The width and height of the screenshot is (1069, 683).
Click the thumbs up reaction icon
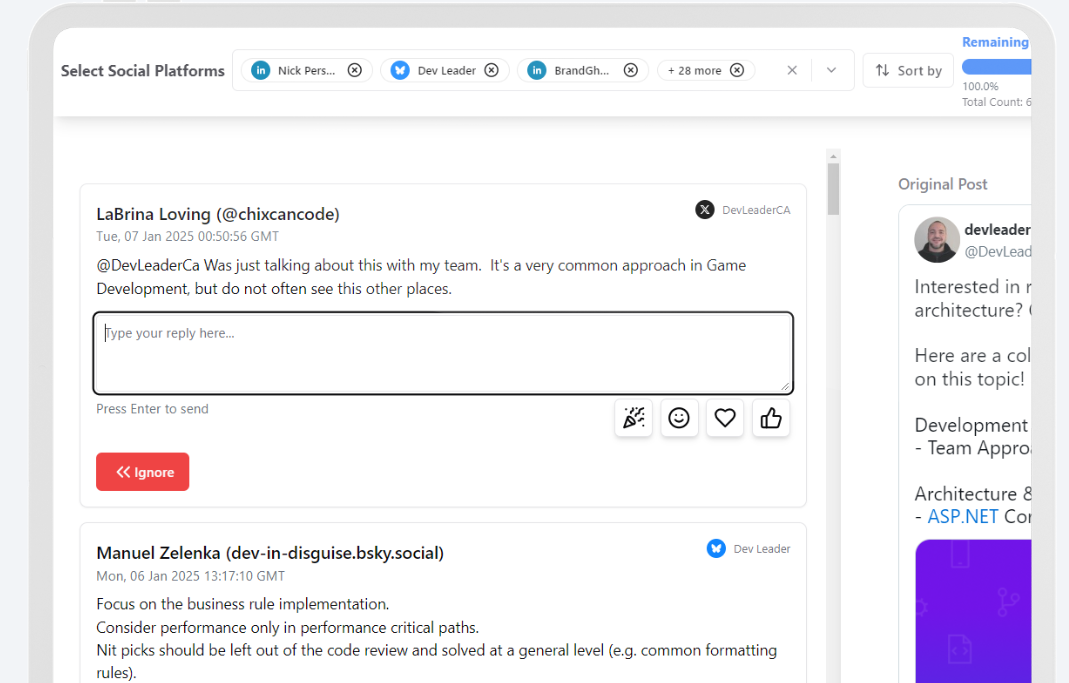(770, 418)
